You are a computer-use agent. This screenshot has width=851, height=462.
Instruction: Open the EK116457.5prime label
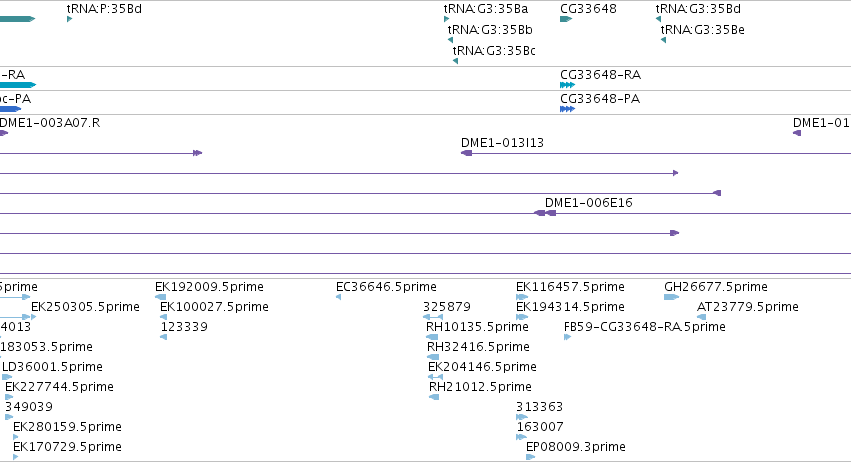coord(570,286)
